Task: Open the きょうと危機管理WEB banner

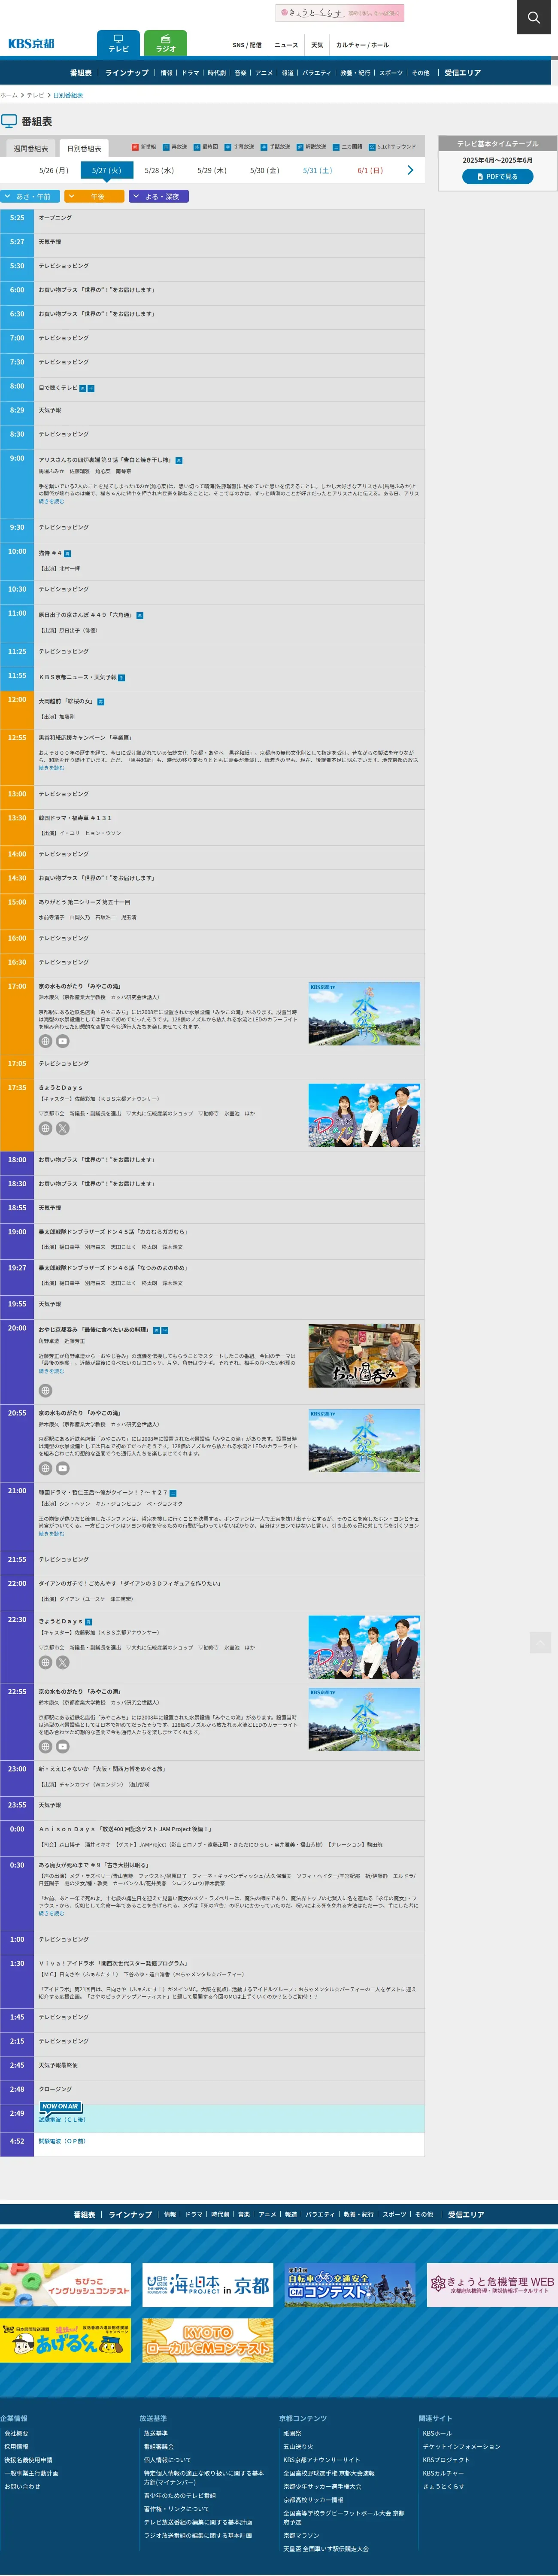Action: pyautogui.click(x=492, y=2285)
